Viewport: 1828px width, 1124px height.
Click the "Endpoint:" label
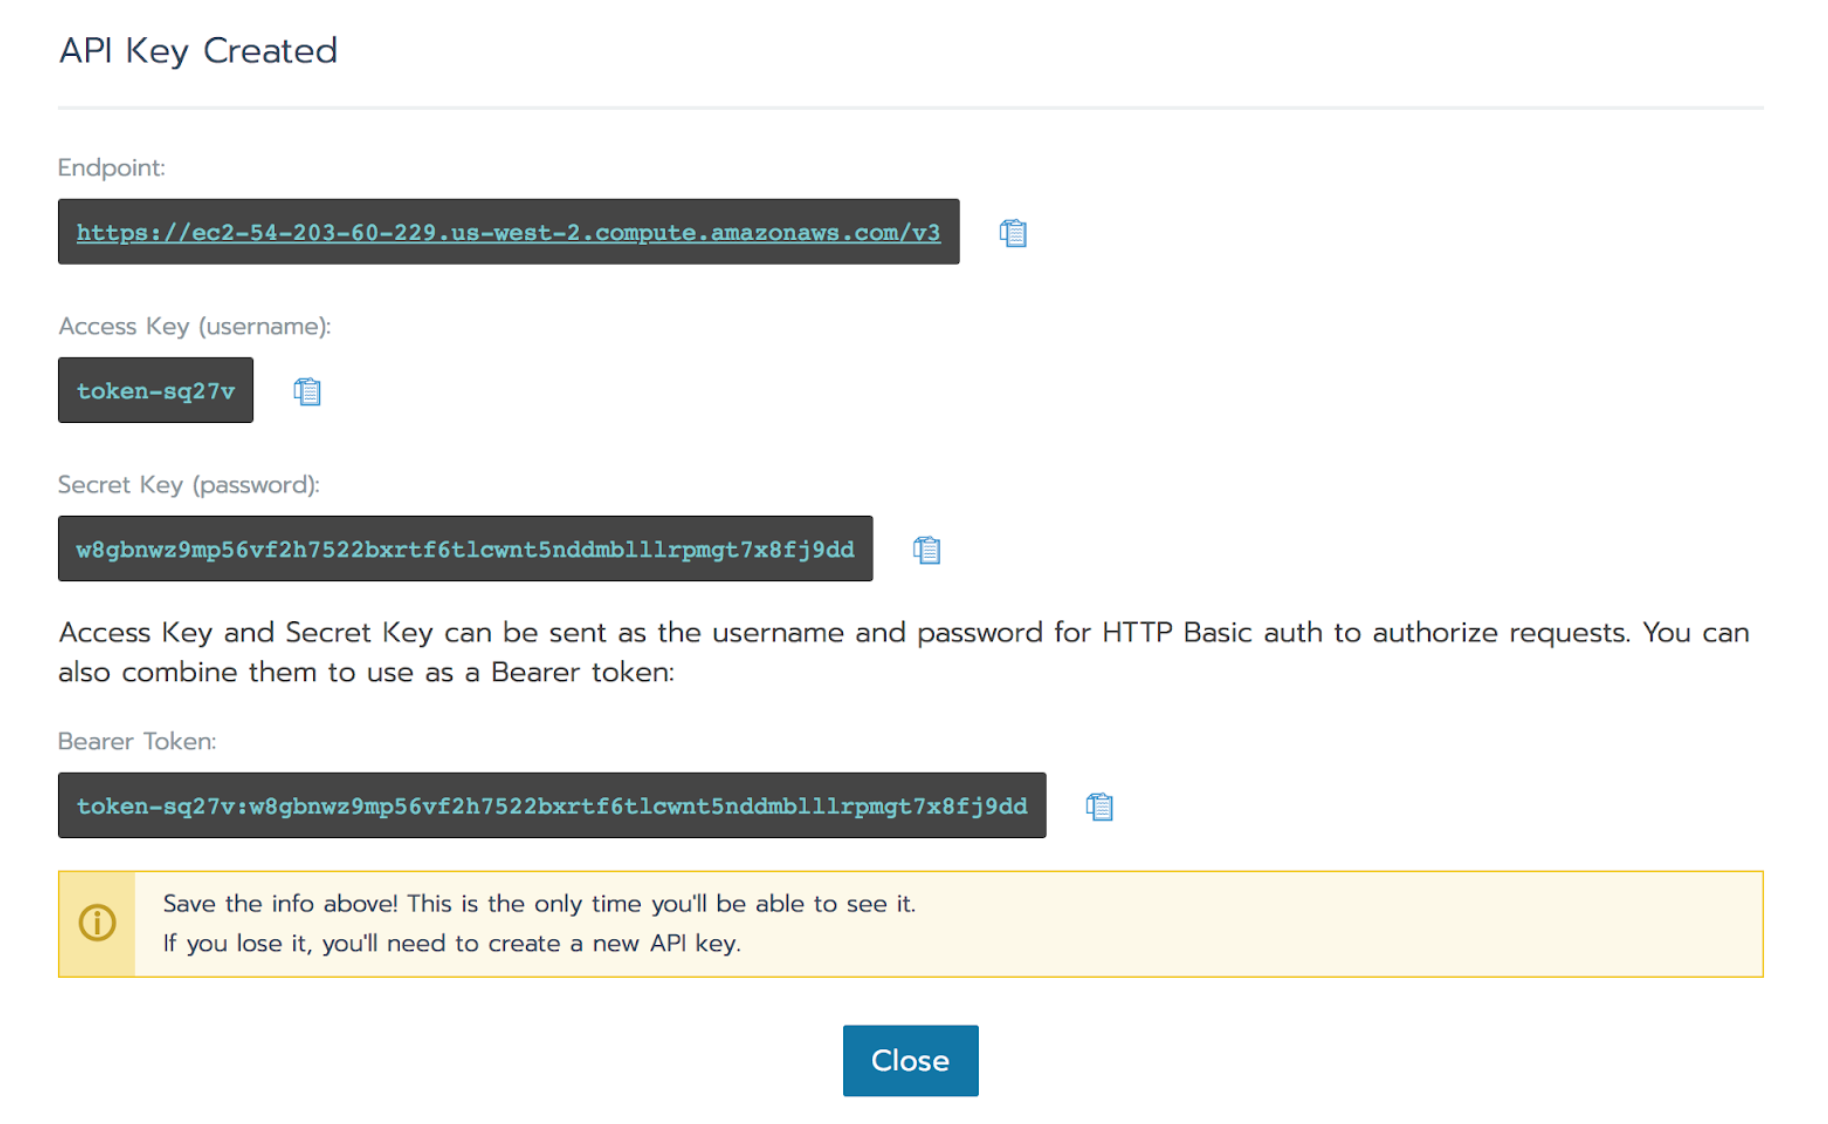click(111, 168)
